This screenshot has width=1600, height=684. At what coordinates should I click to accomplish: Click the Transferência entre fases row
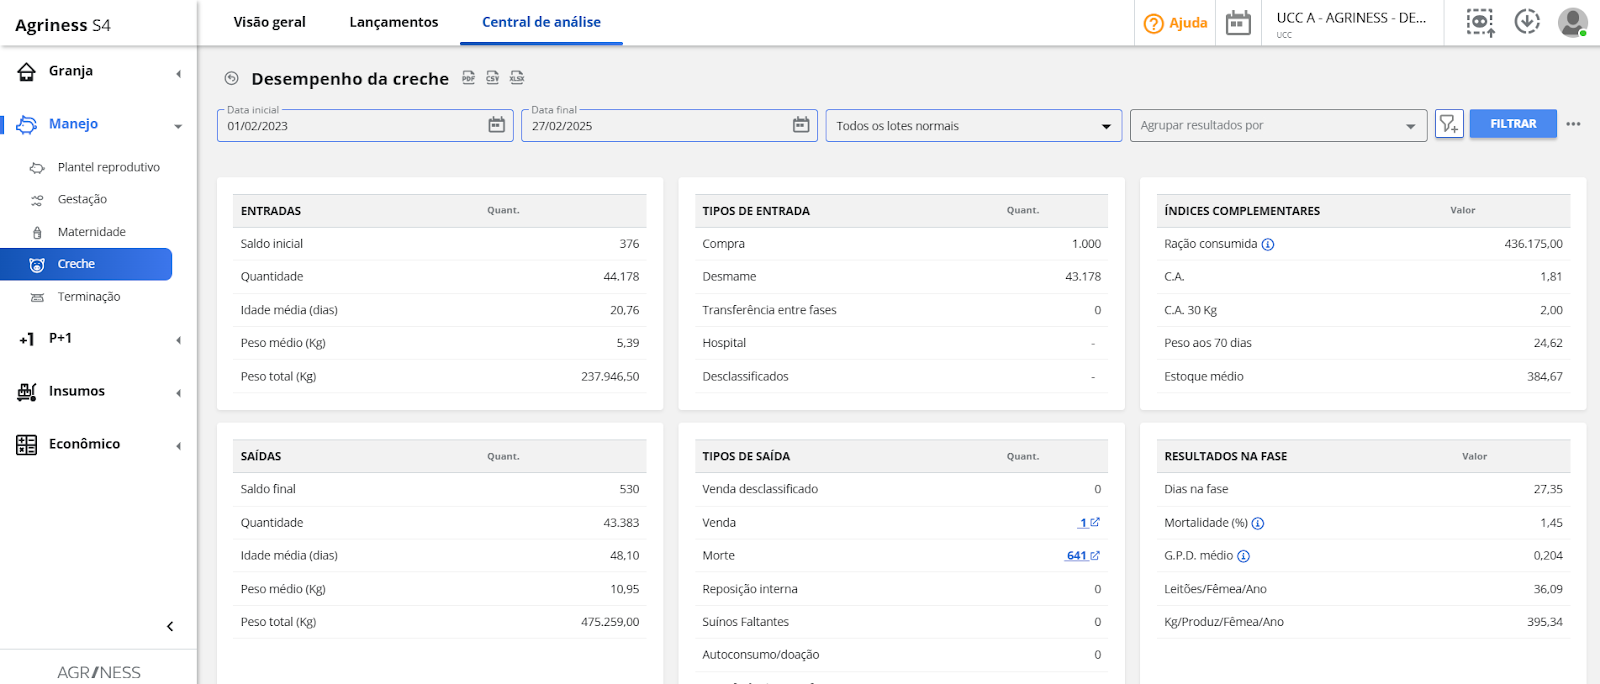(901, 310)
